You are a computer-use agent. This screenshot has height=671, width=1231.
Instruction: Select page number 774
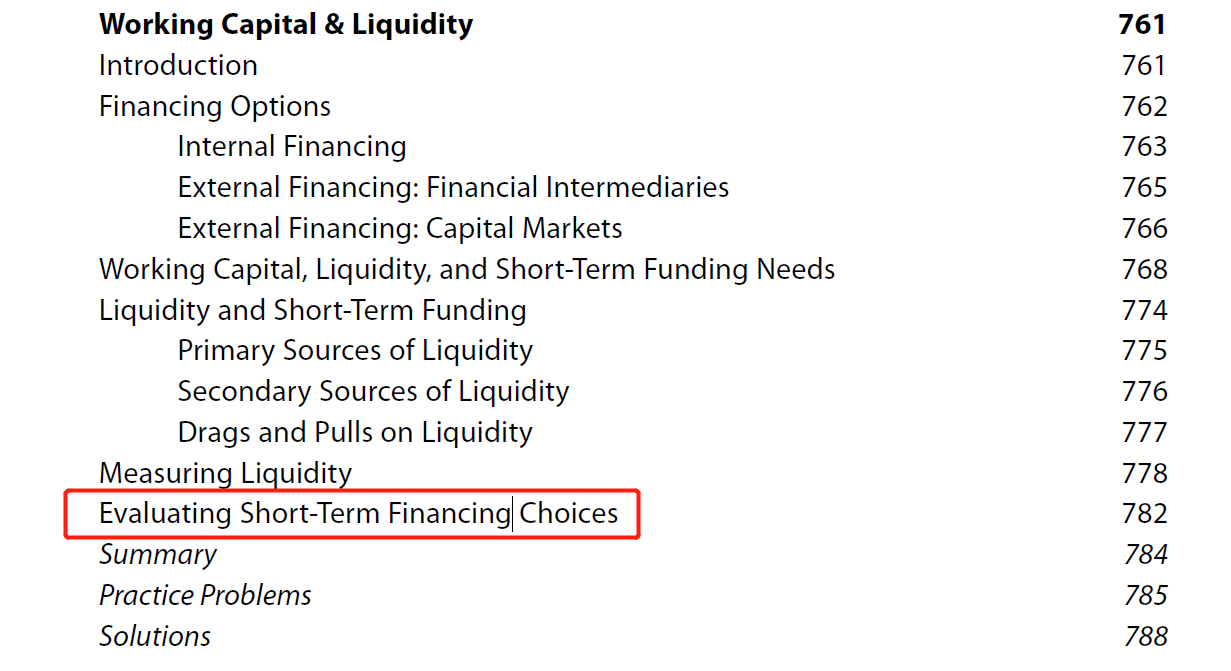[1144, 311]
